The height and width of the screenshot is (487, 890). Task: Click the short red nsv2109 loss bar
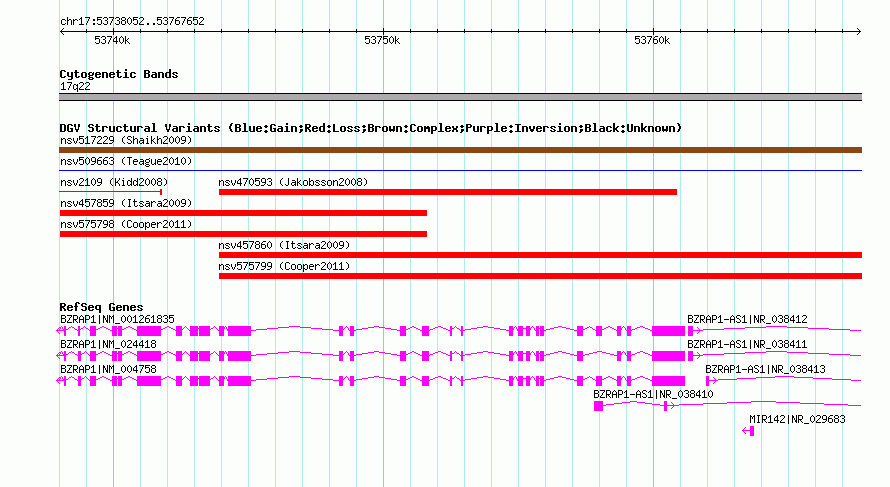111,192
